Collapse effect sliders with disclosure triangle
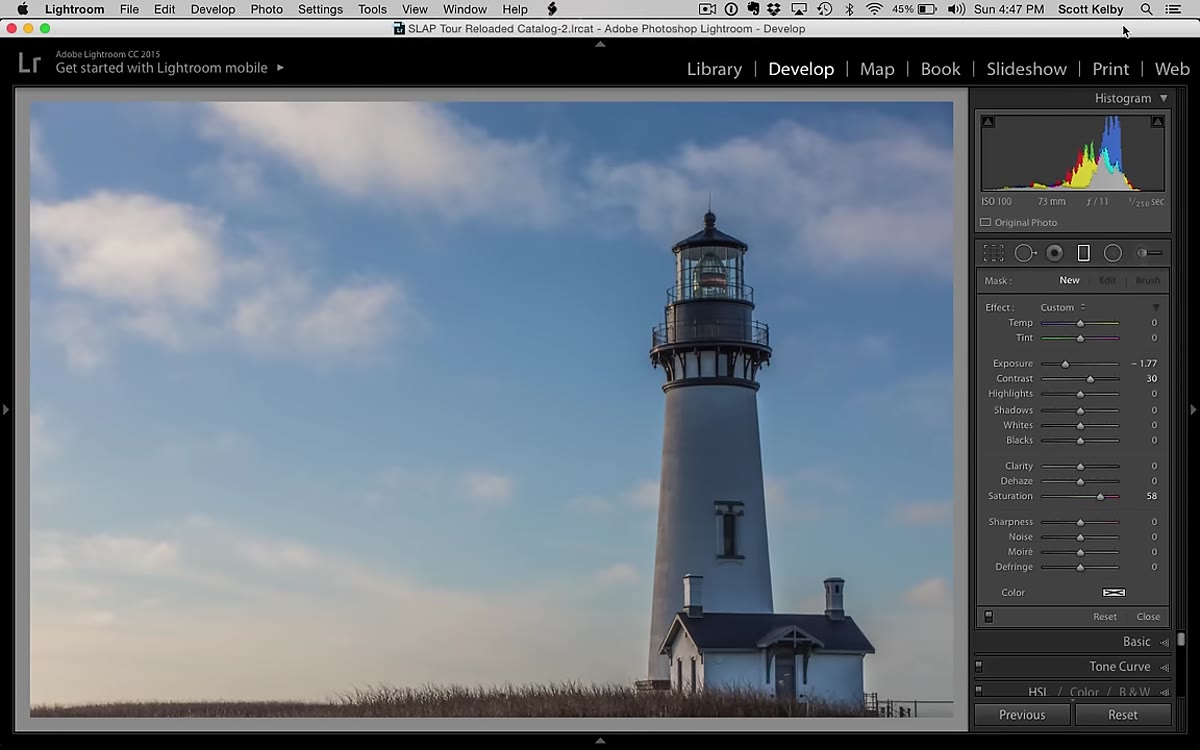1200x750 pixels. point(1156,307)
